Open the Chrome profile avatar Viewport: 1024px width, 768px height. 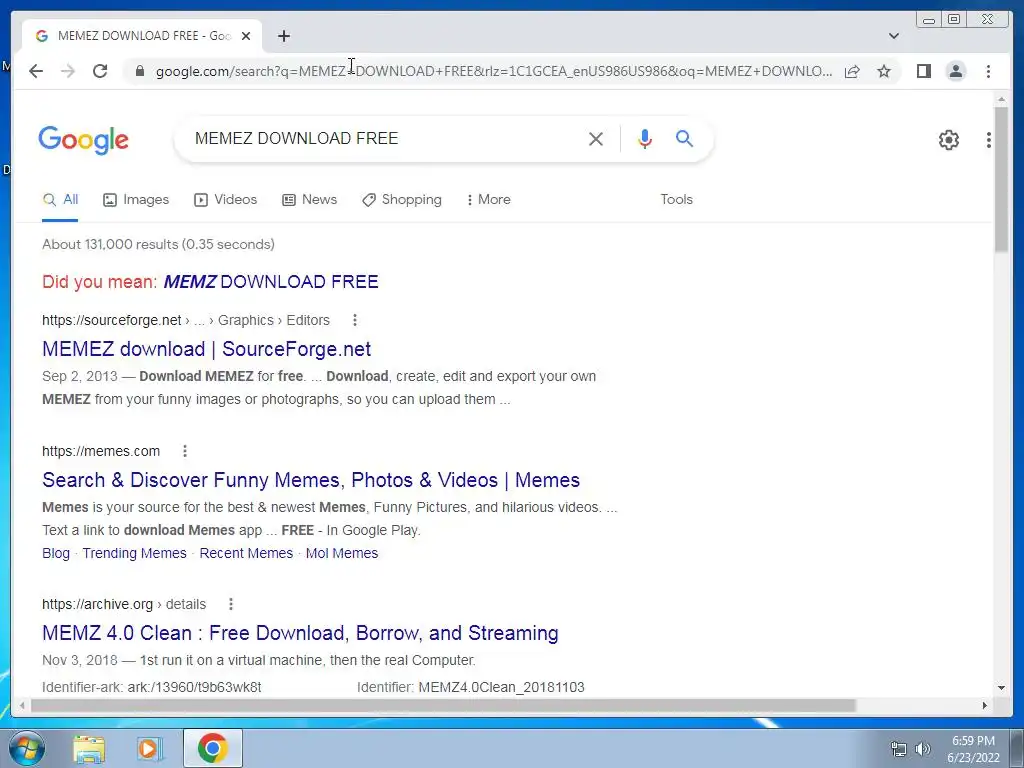(955, 71)
